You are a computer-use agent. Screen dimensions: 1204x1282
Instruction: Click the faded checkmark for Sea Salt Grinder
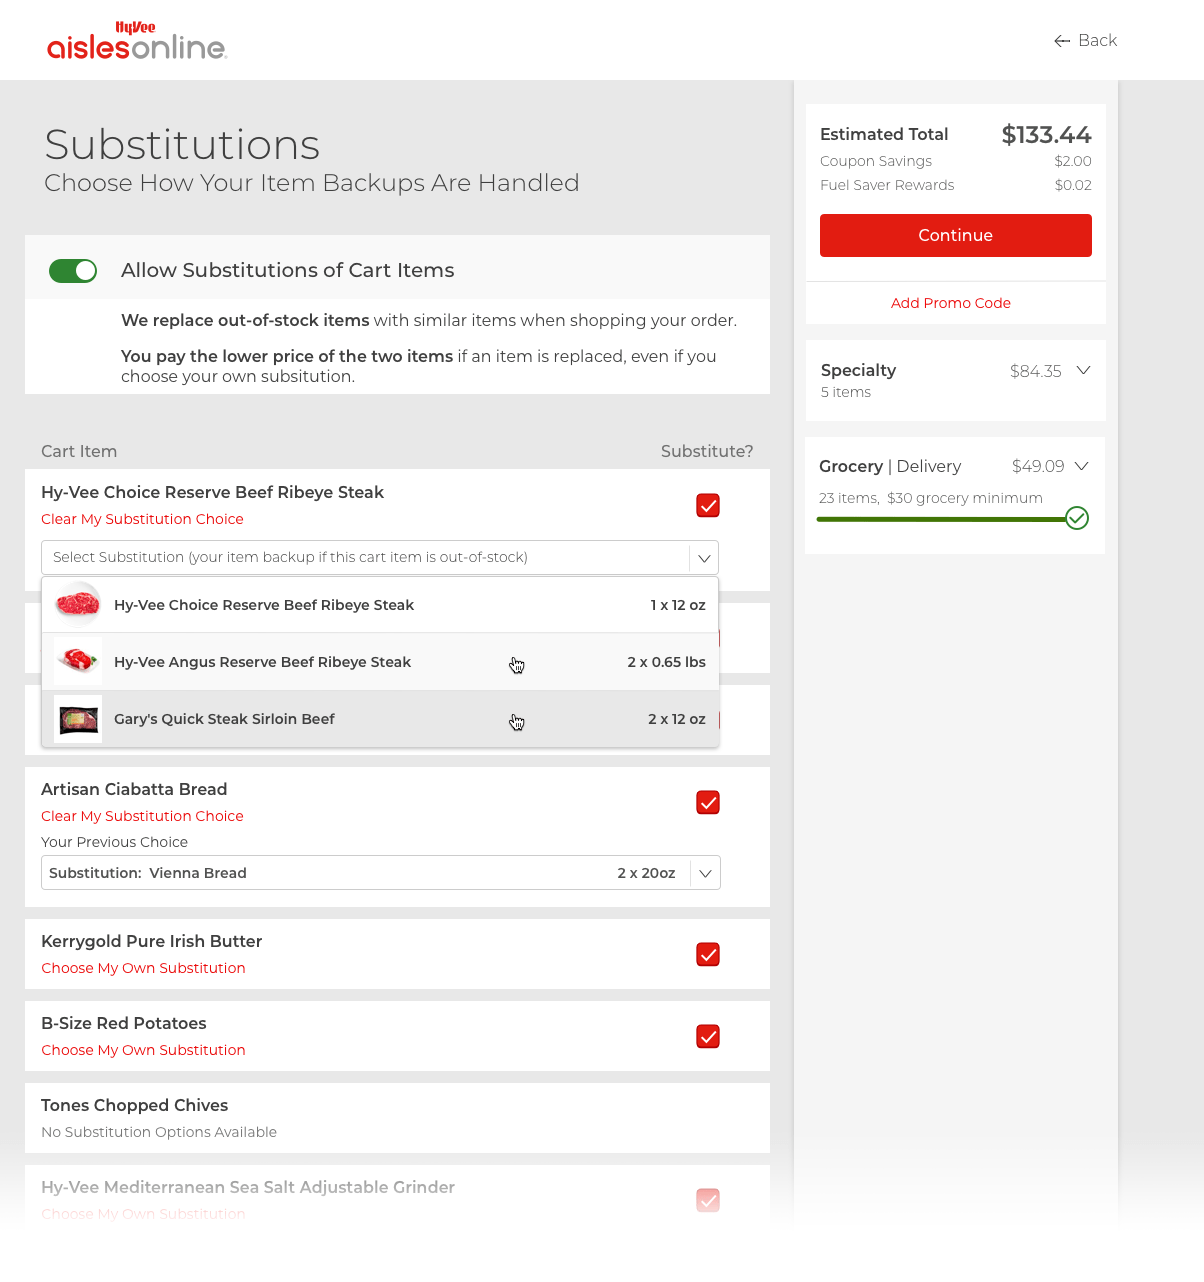point(707,1200)
